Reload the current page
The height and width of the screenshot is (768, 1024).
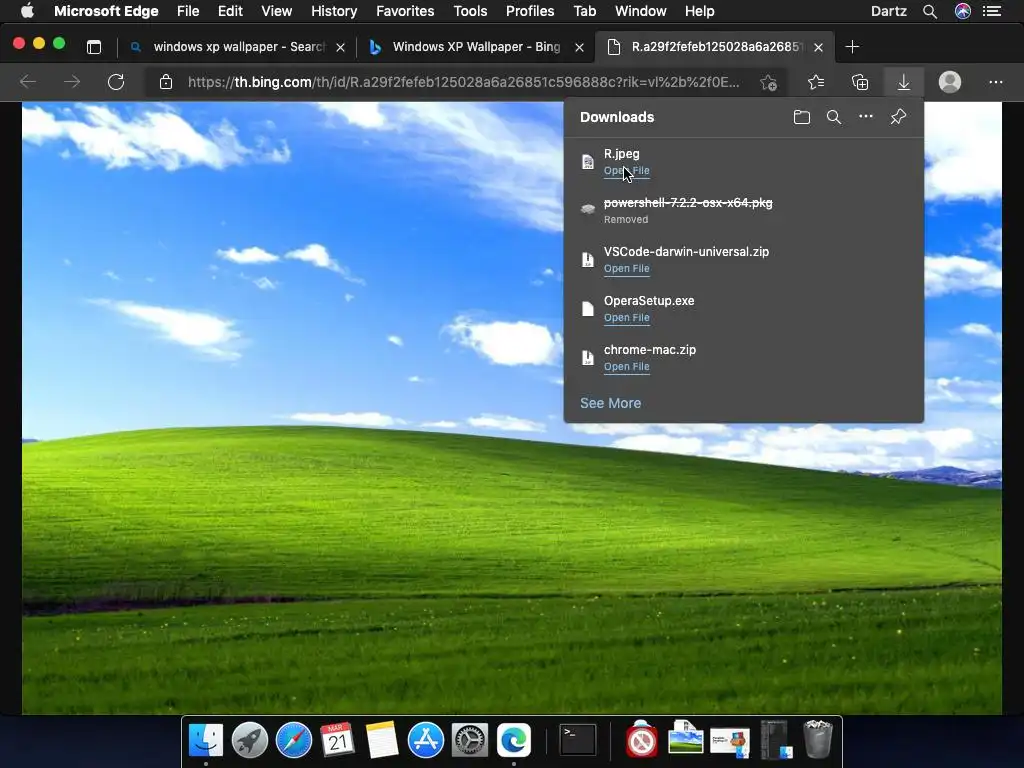(116, 82)
